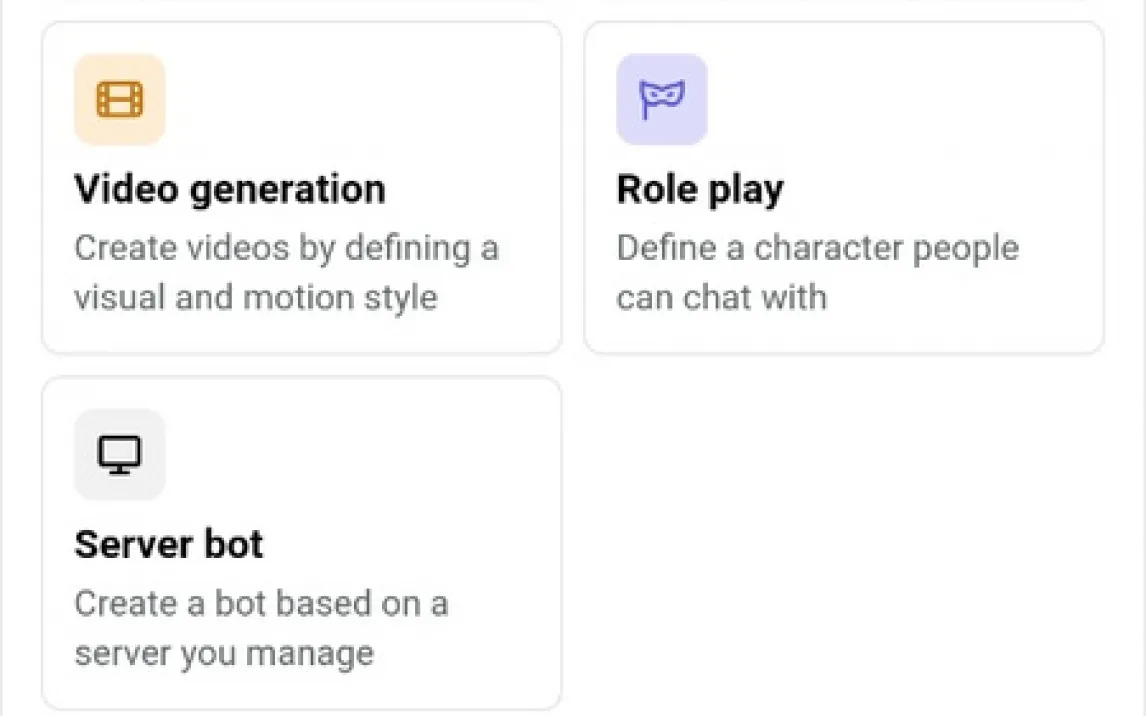
Task: Select the Role play heading
Action: pos(700,189)
